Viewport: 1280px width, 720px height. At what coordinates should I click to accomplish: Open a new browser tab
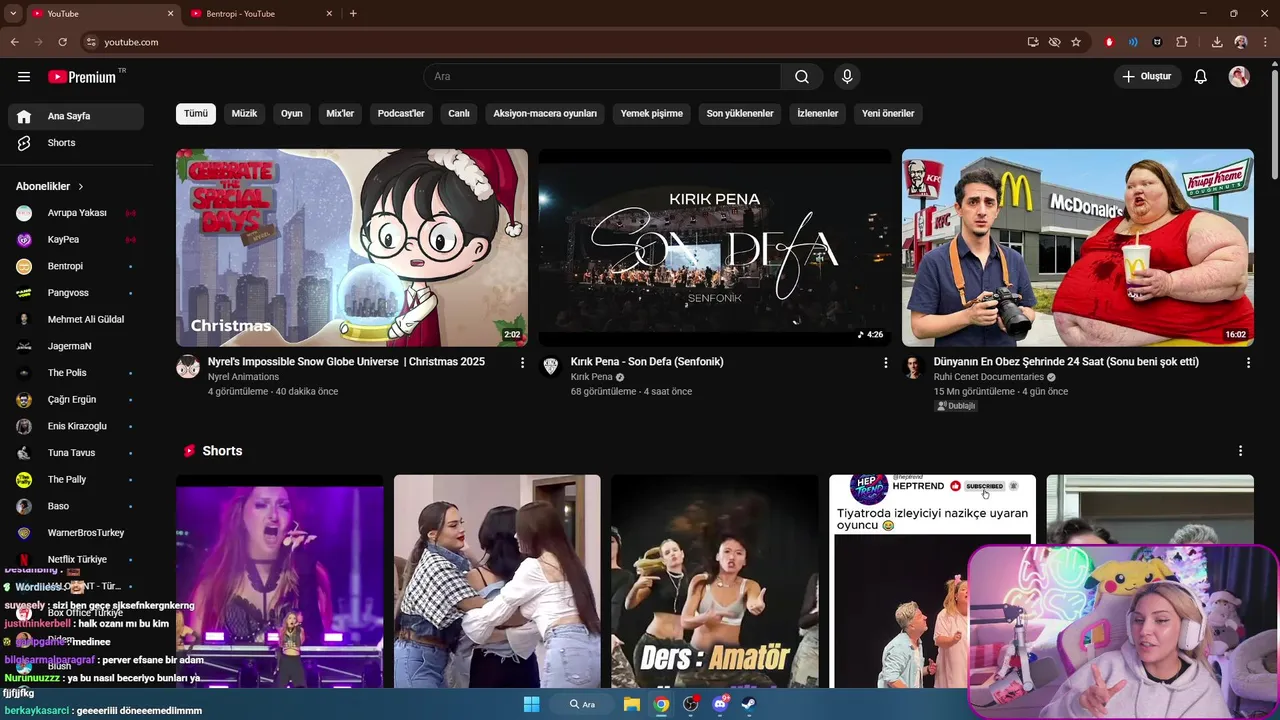tap(353, 13)
